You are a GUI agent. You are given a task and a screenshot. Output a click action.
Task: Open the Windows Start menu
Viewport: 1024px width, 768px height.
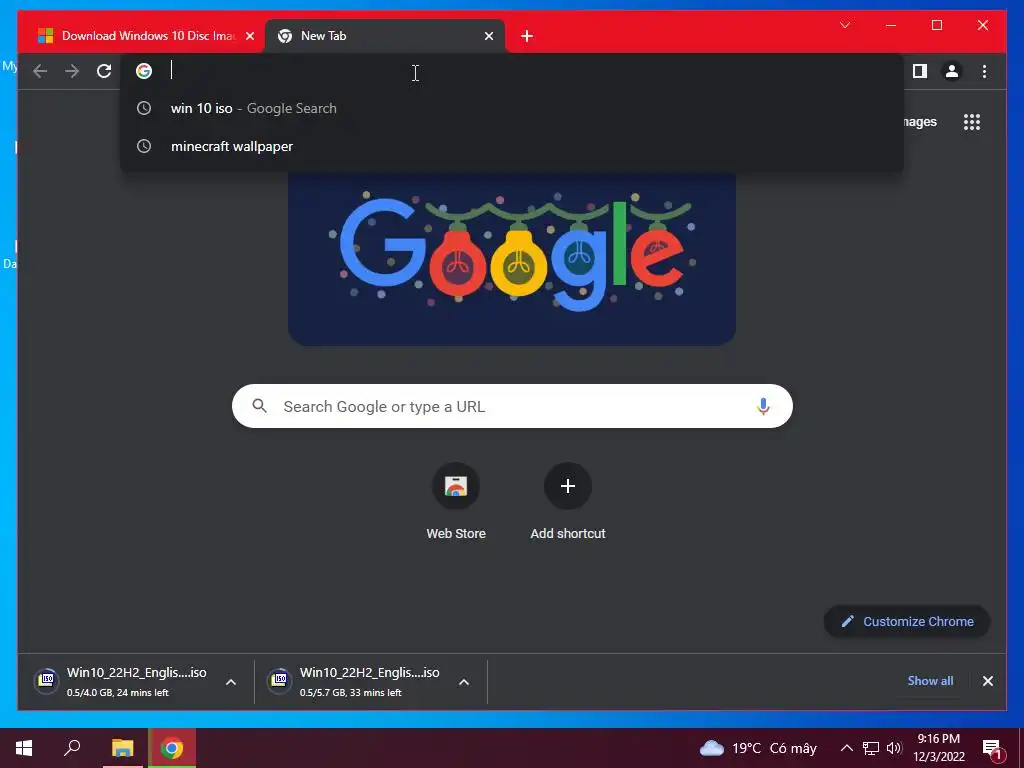(24, 748)
